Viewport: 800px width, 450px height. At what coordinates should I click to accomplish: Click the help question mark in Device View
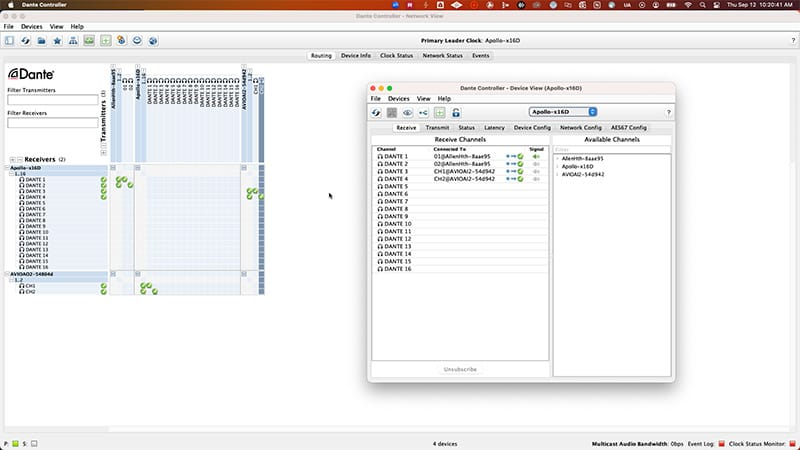[668, 112]
